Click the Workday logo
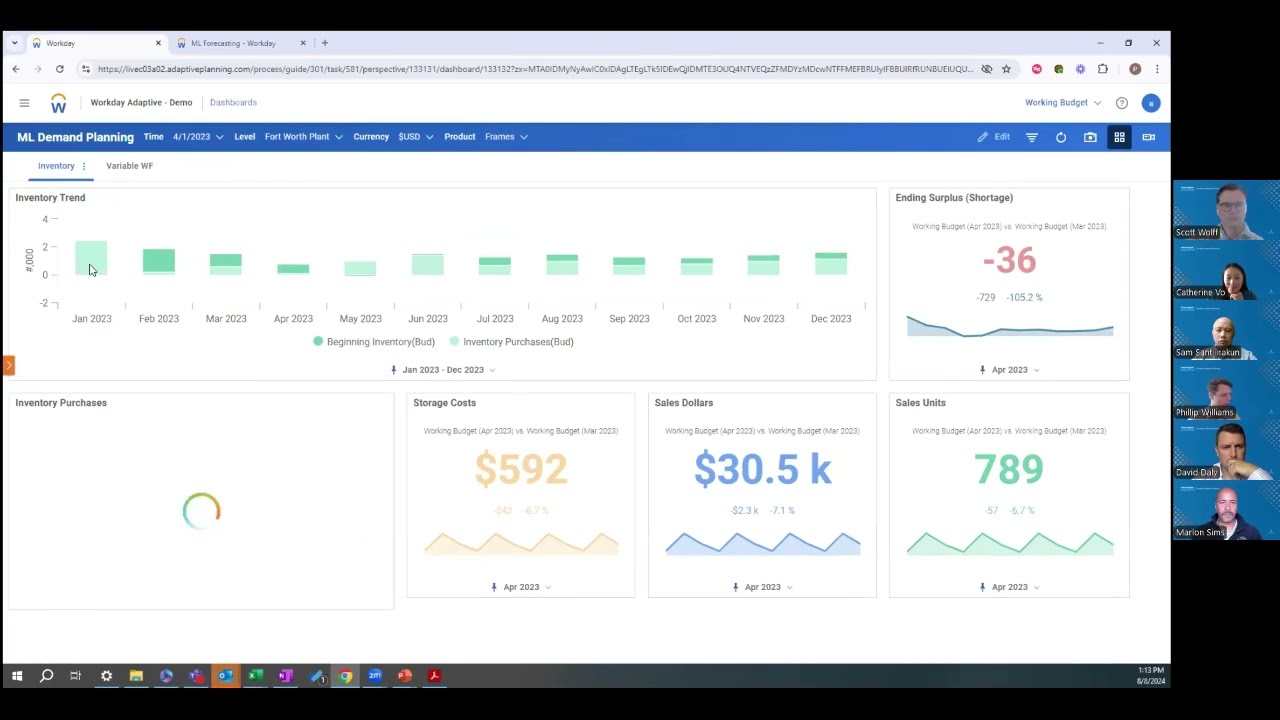The height and width of the screenshot is (720, 1280). click(58, 103)
